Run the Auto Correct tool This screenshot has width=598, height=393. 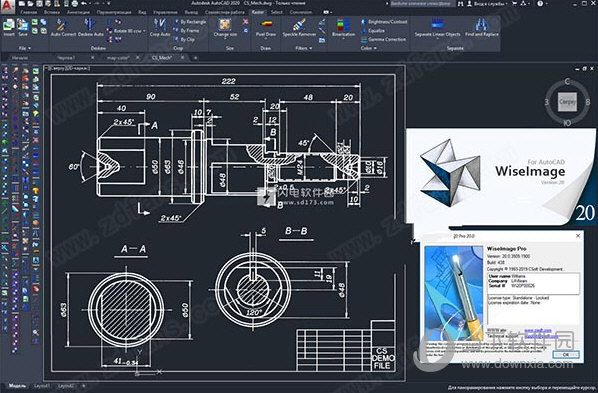(x=63, y=27)
